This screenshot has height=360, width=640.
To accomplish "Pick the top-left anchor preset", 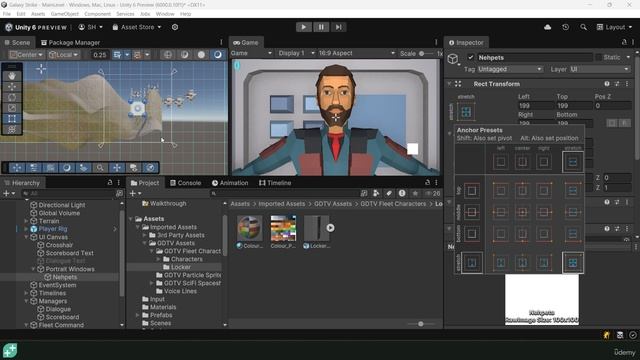I will pyautogui.click(x=500, y=190).
